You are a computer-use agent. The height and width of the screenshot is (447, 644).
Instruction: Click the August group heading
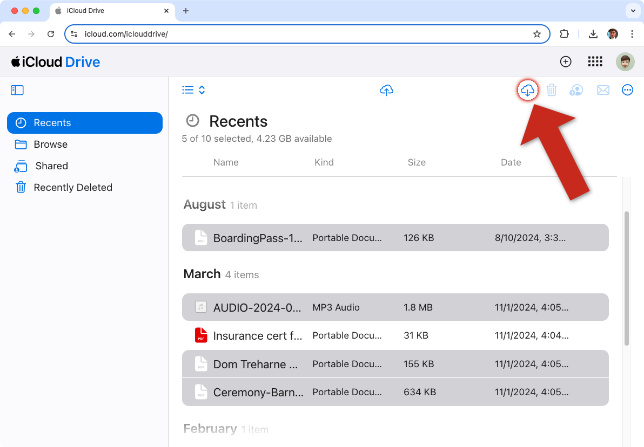(x=205, y=205)
